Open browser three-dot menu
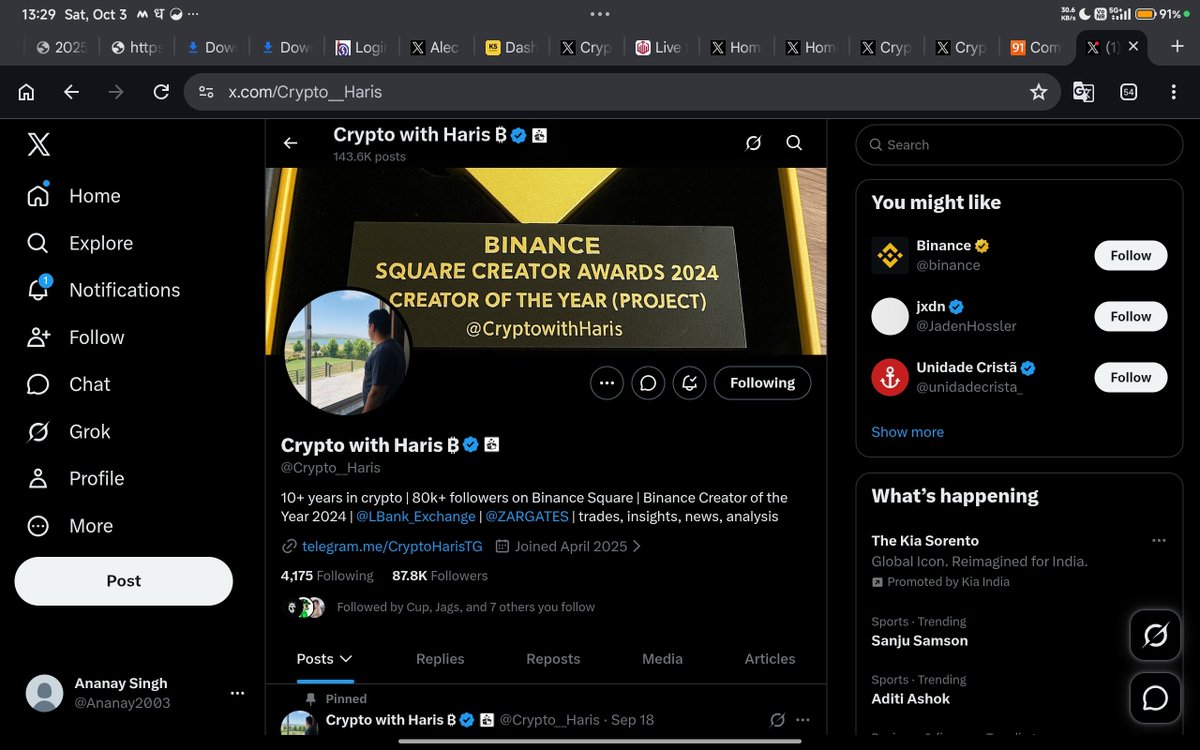Screen dimensions: 1200x750 point(1173,92)
